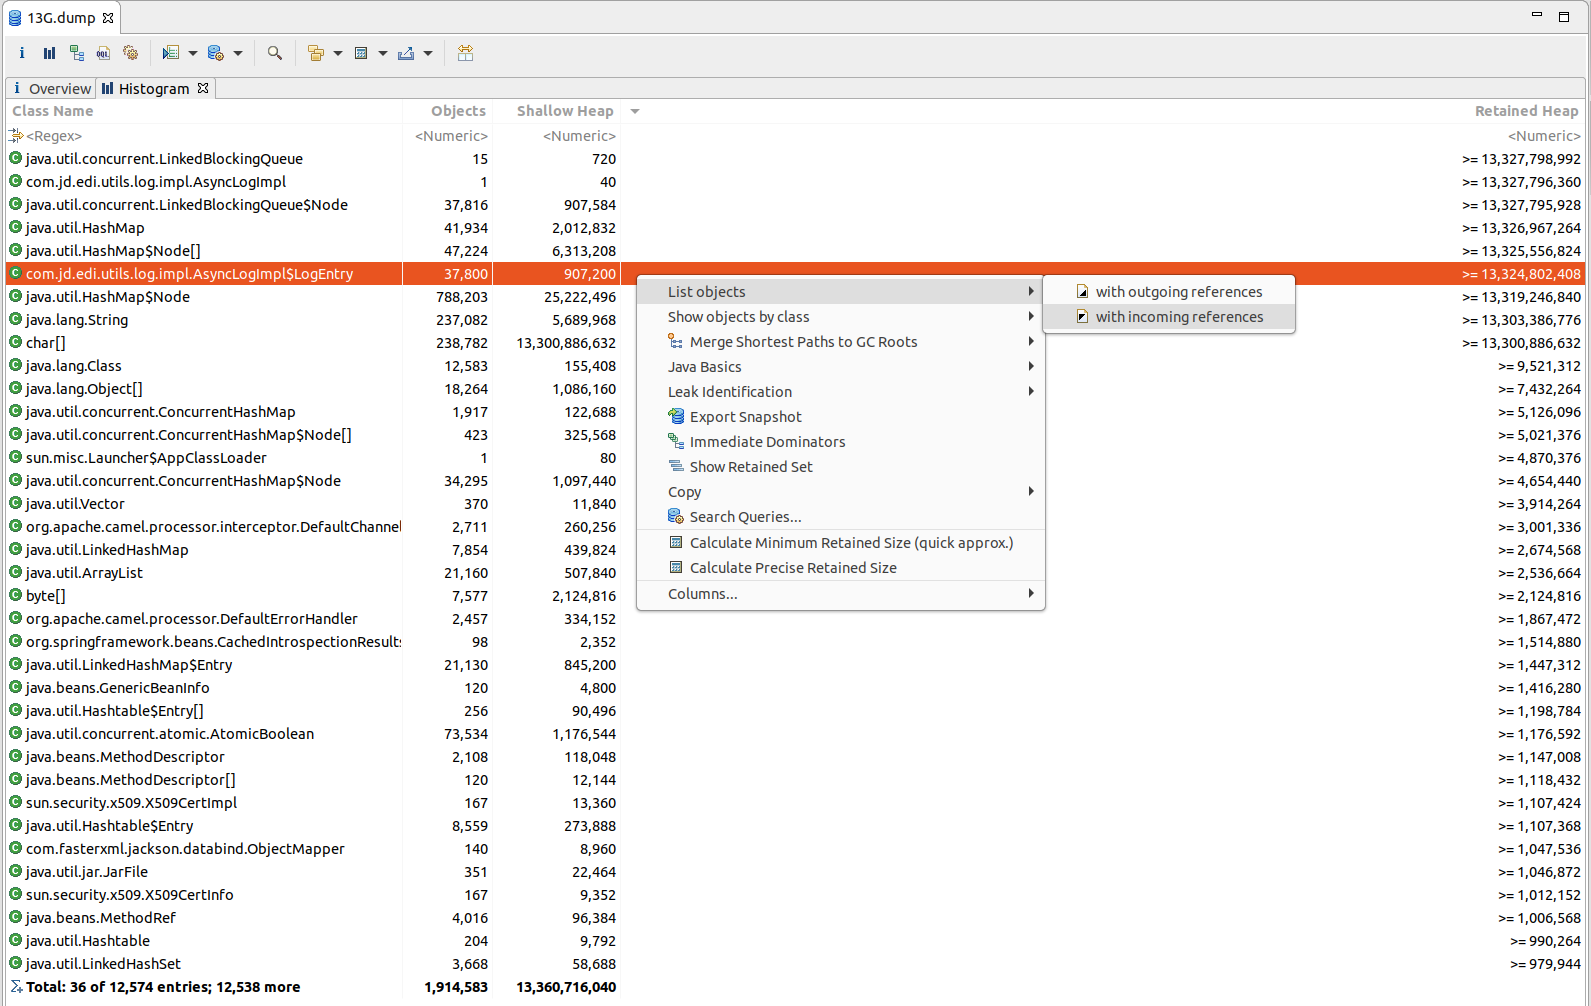
Task: Select Calculate Minimum Retained Size (quick approx.)
Action: tap(841, 542)
